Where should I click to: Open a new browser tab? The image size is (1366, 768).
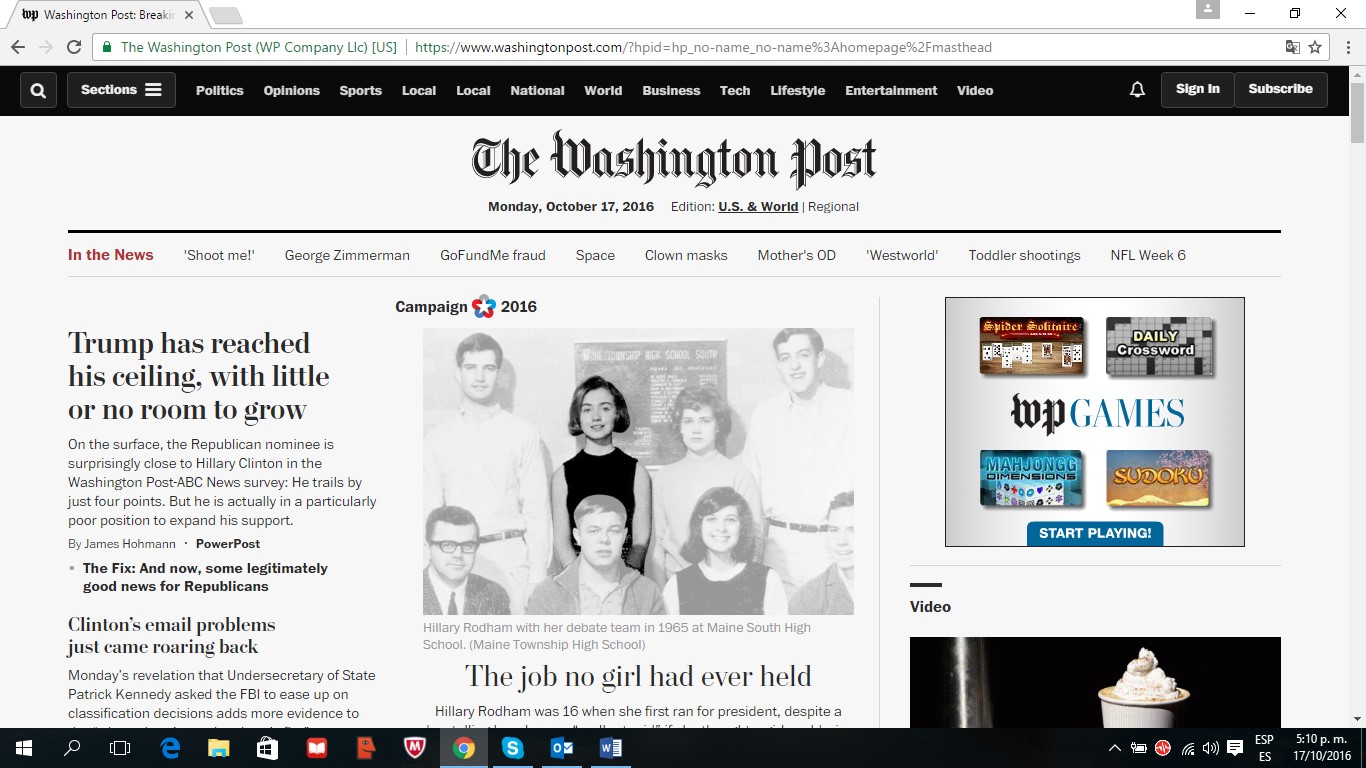pyautogui.click(x=226, y=16)
